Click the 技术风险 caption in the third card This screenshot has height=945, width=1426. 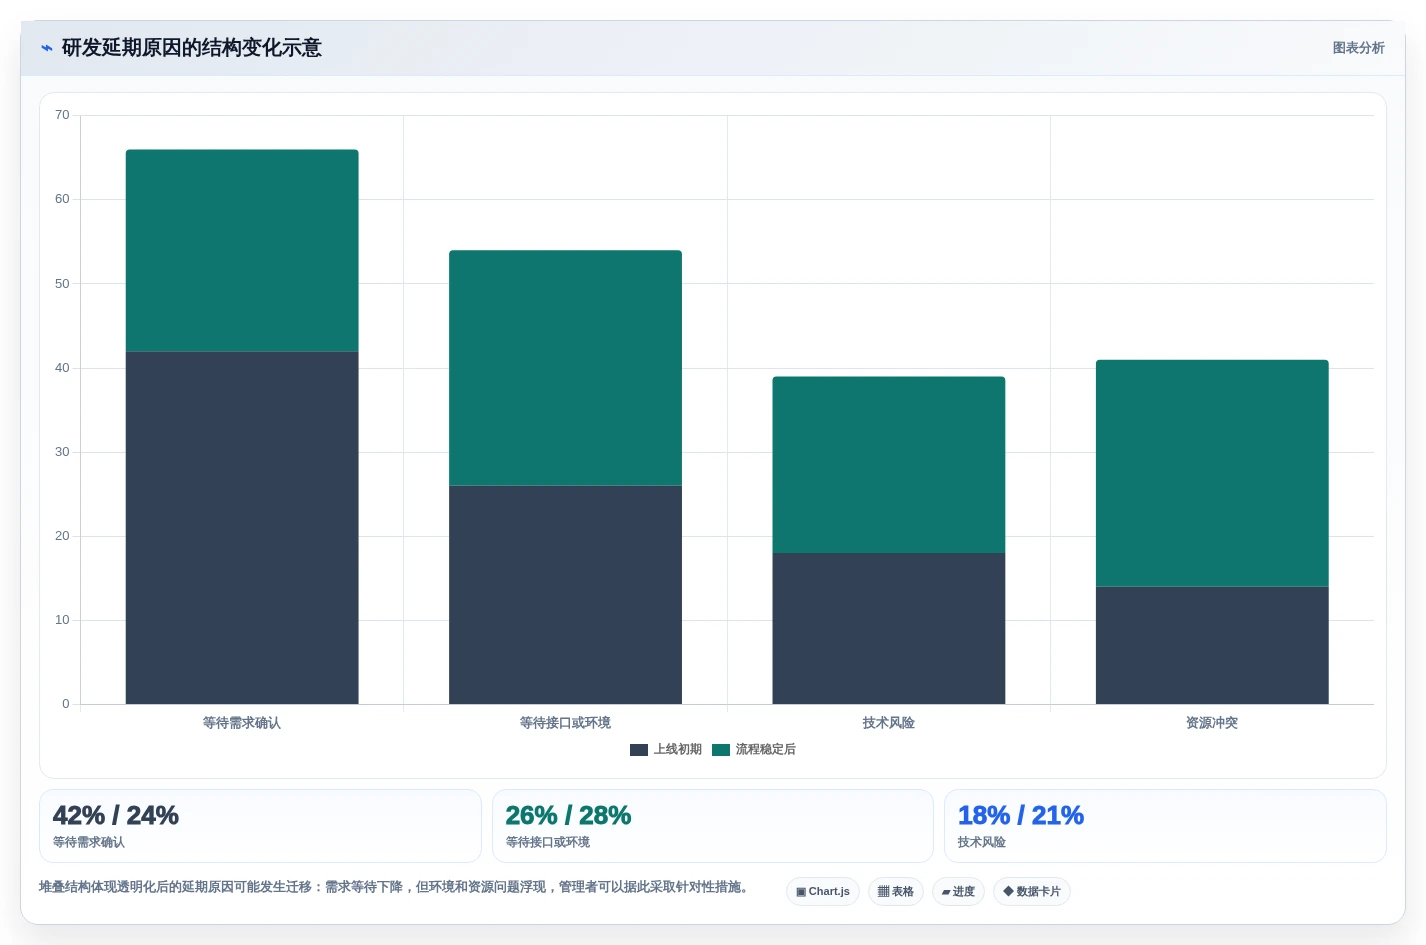[982, 843]
